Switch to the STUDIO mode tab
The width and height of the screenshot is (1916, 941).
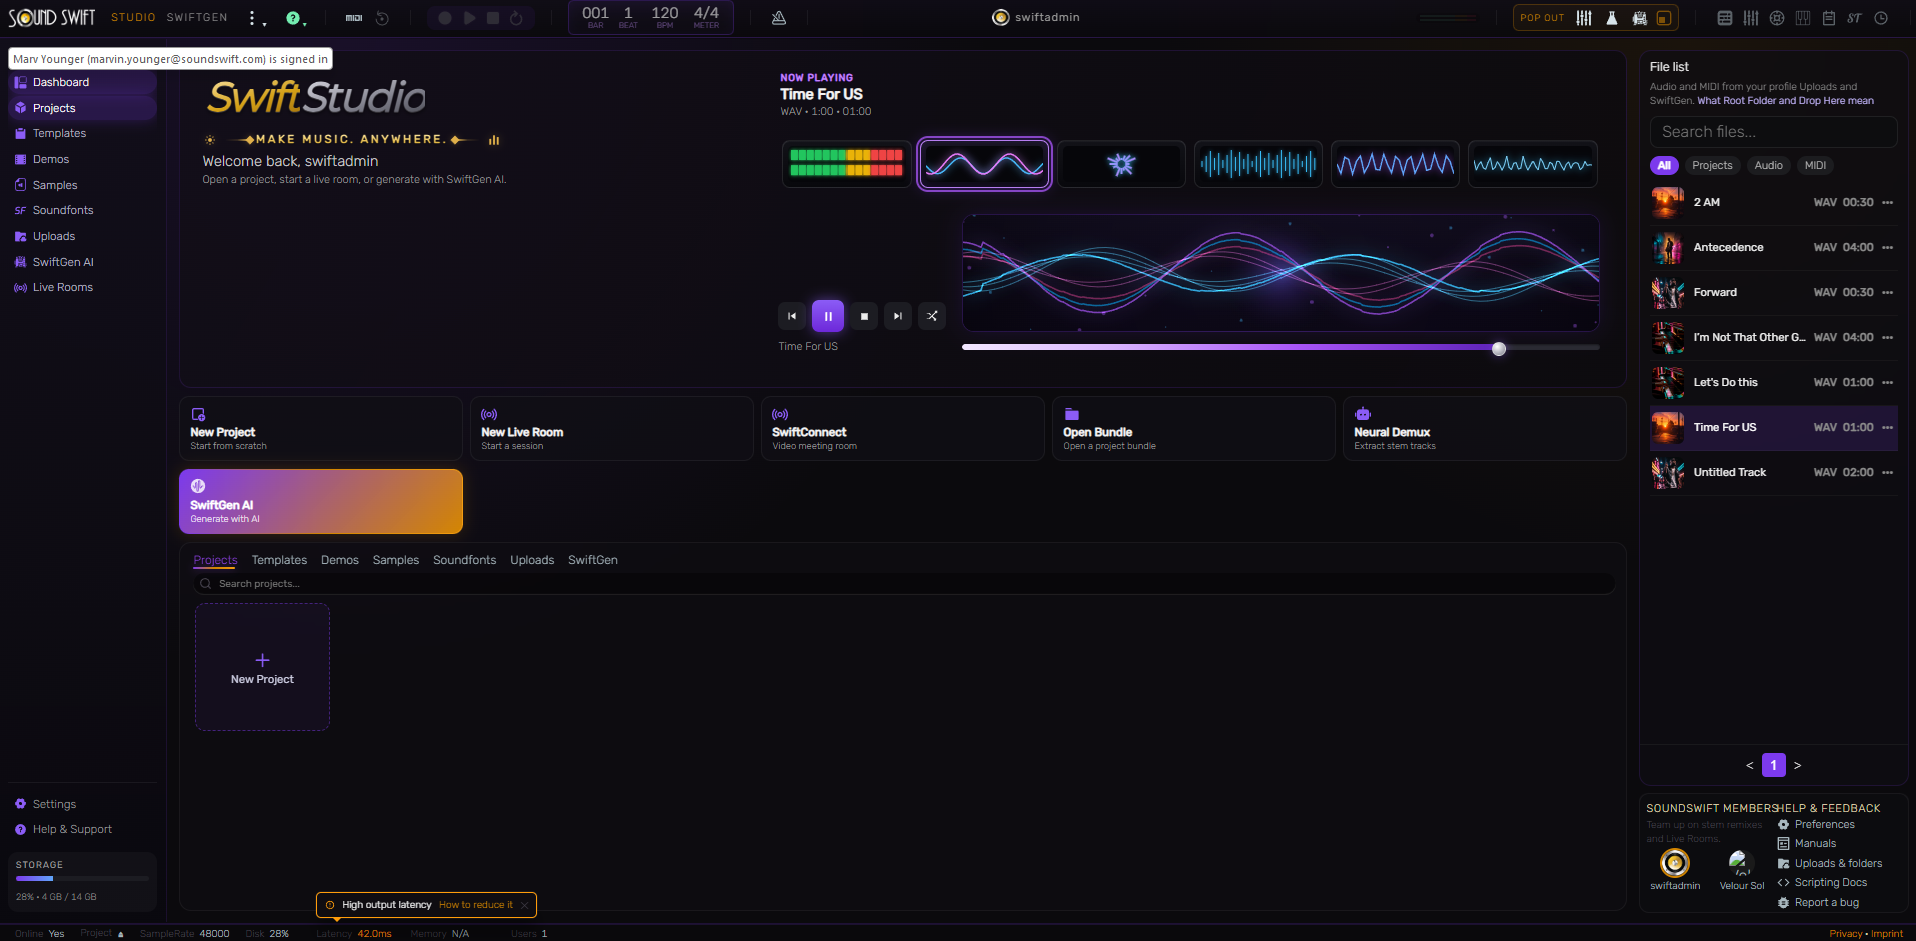(x=133, y=18)
